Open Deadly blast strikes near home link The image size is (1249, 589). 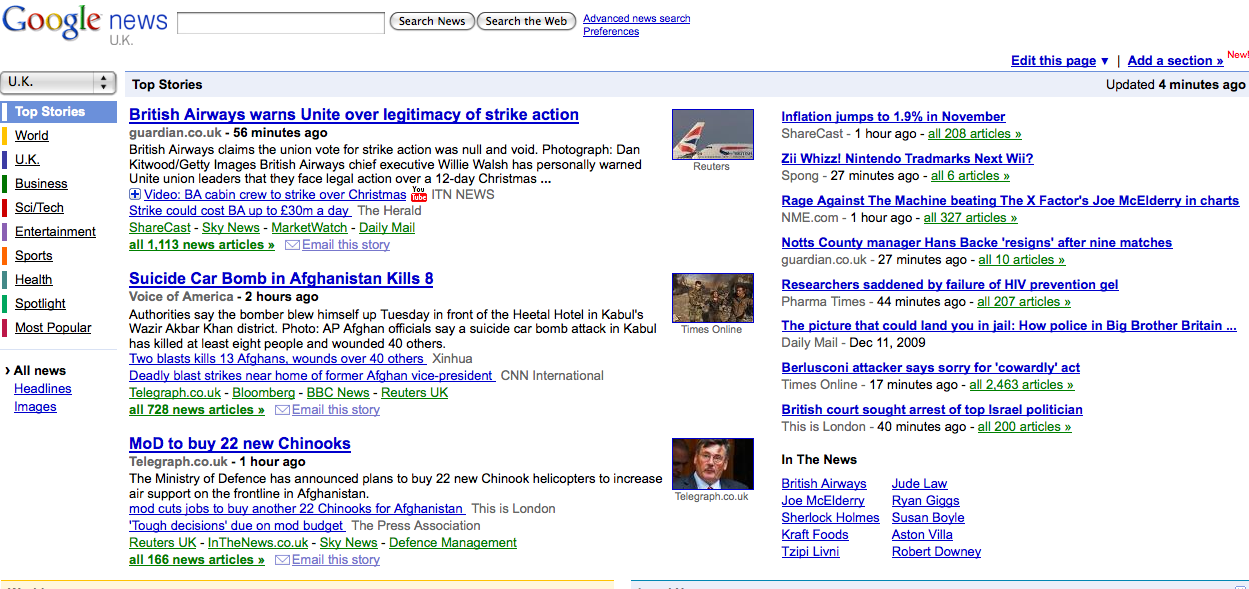pos(312,376)
